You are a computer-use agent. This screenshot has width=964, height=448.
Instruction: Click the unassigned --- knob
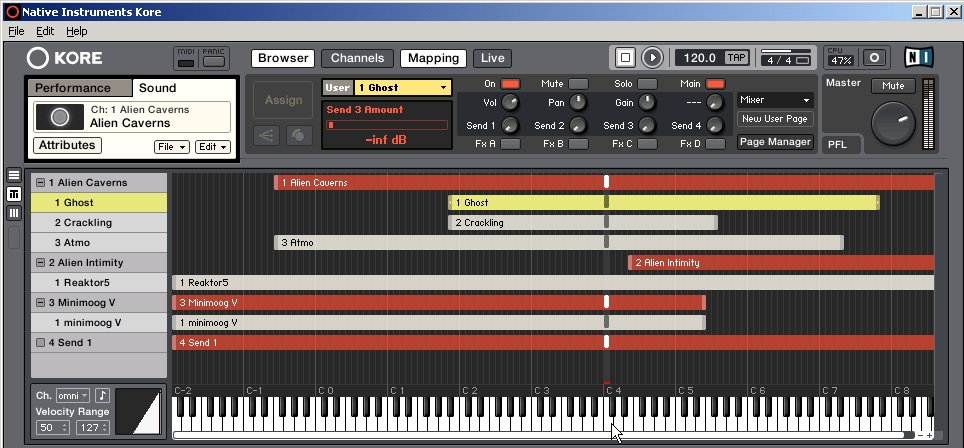(x=714, y=102)
